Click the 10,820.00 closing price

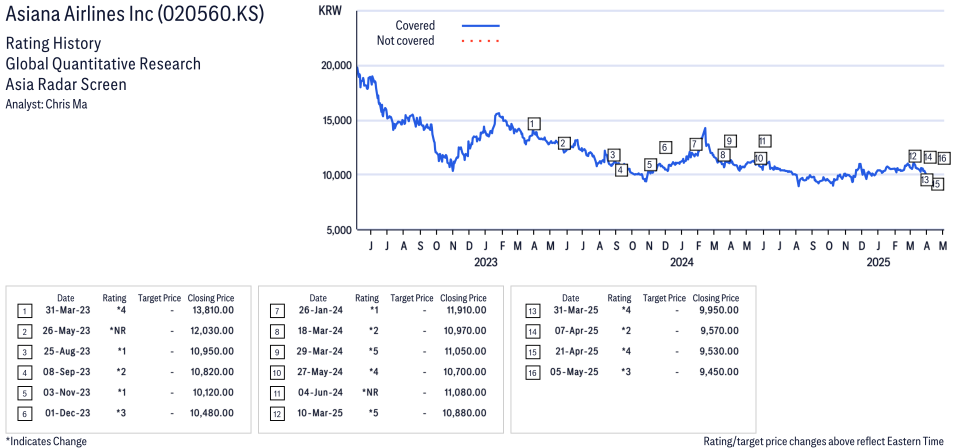[x=213, y=373]
